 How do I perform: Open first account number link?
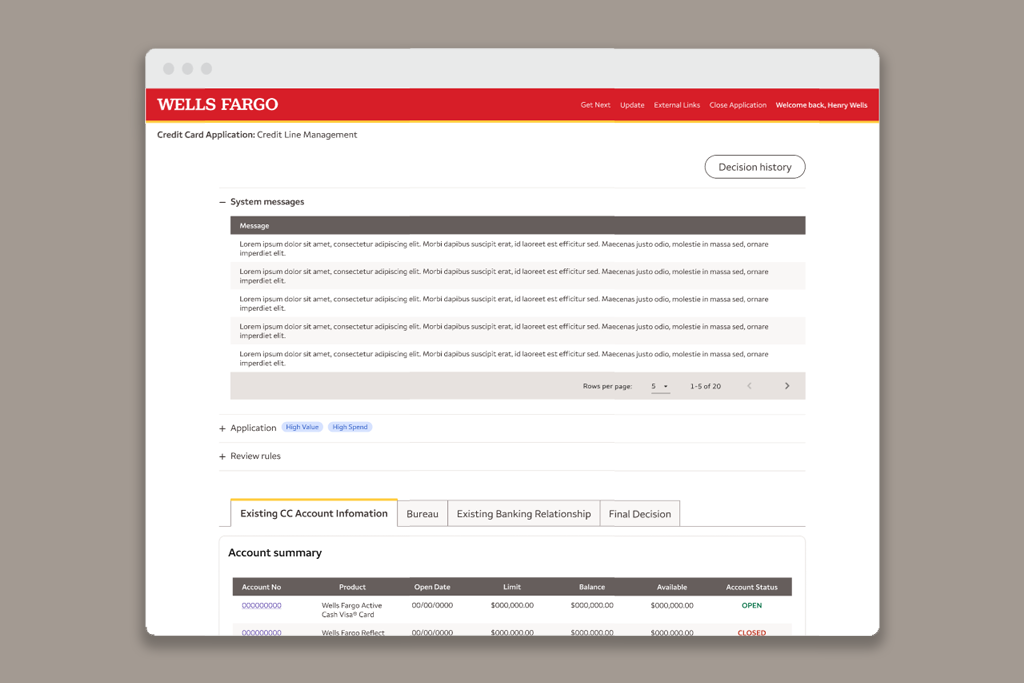click(261, 605)
